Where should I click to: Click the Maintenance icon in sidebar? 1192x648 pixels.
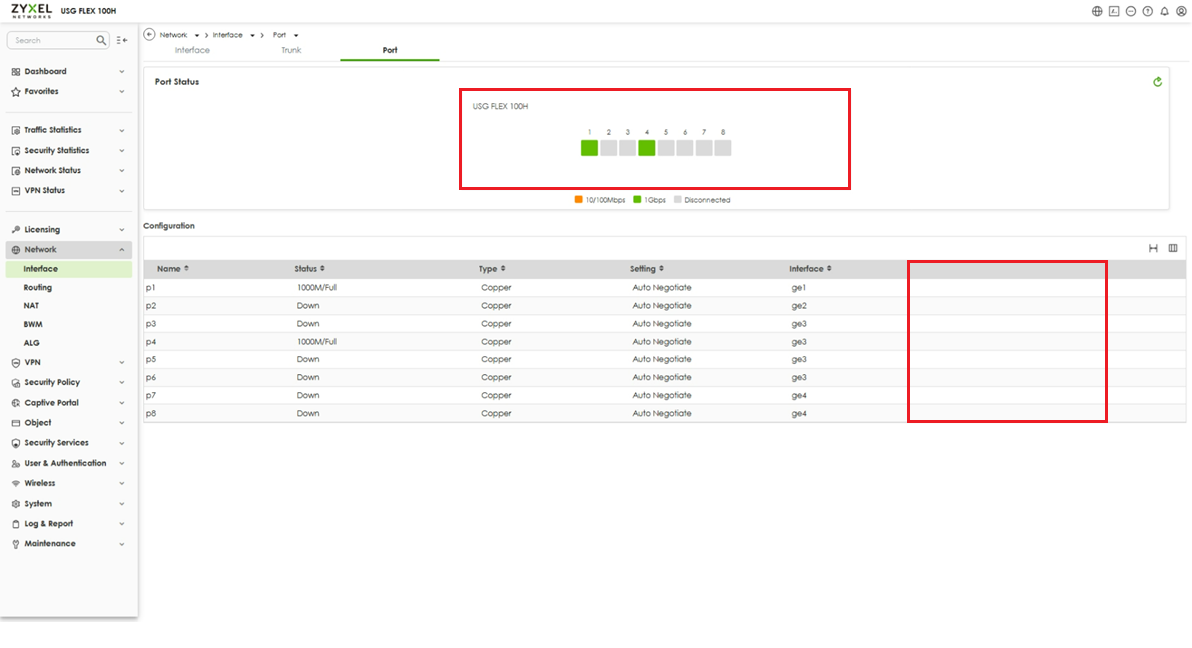point(16,545)
